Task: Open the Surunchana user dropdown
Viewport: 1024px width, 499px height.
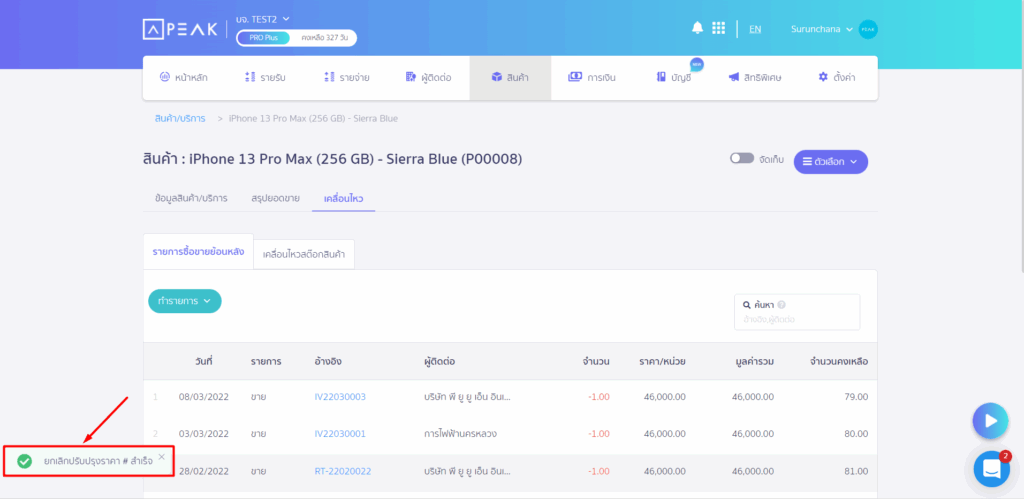Action: 822,29
